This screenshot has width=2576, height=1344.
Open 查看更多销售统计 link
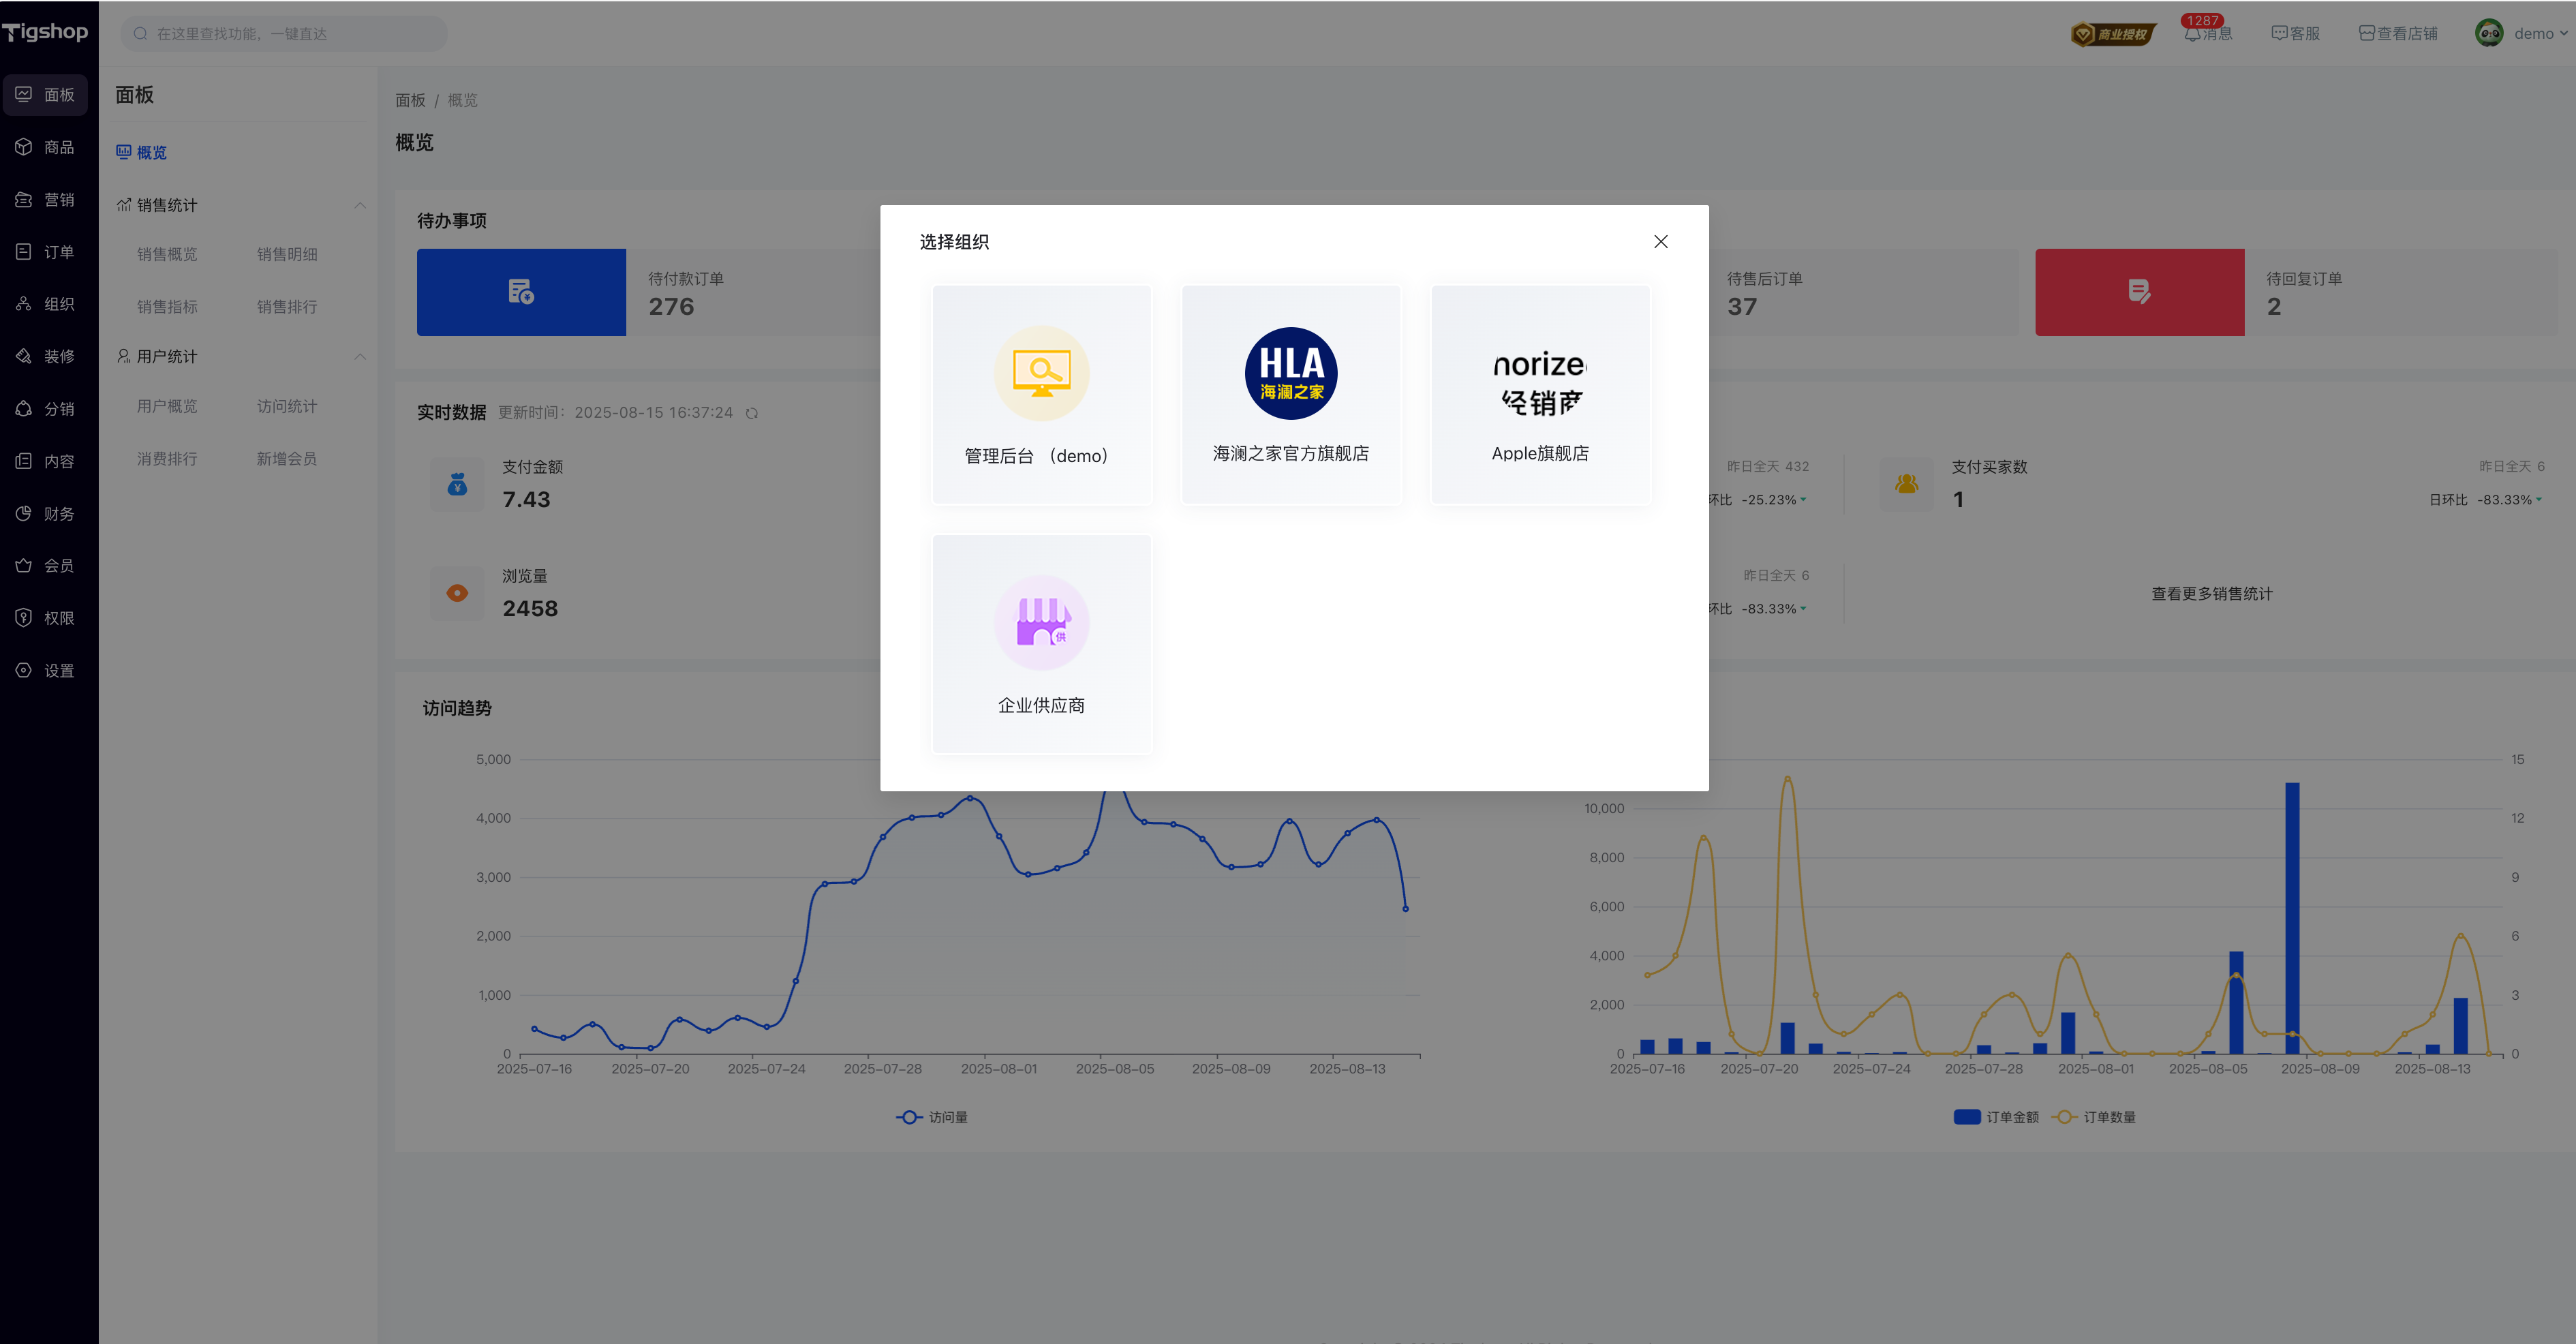2212,593
